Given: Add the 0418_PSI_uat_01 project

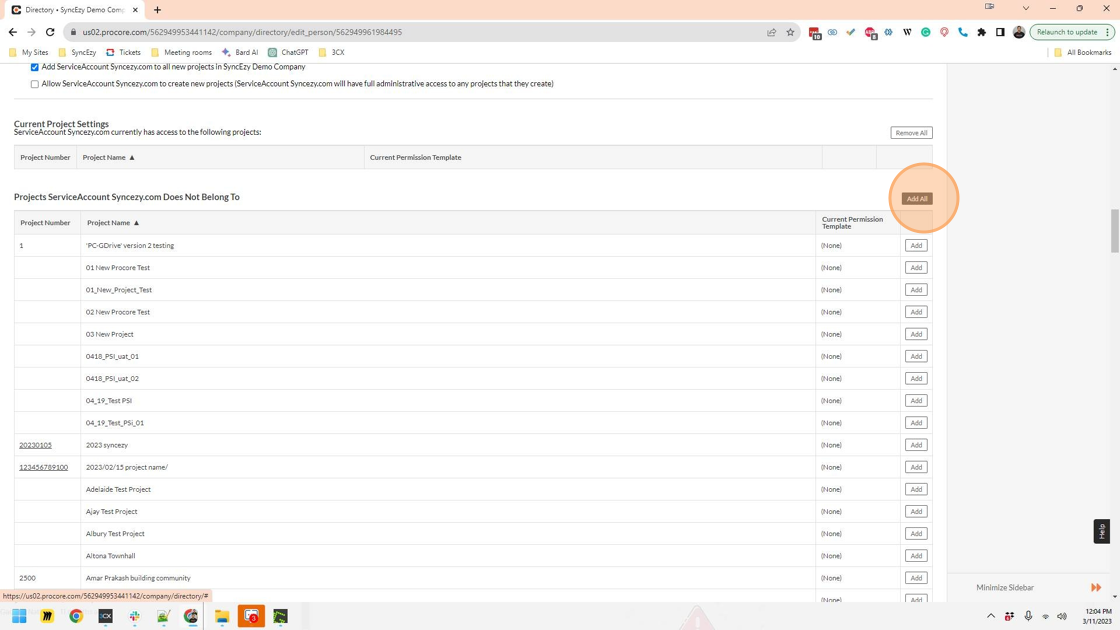Looking at the screenshot, I should pos(916,356).
